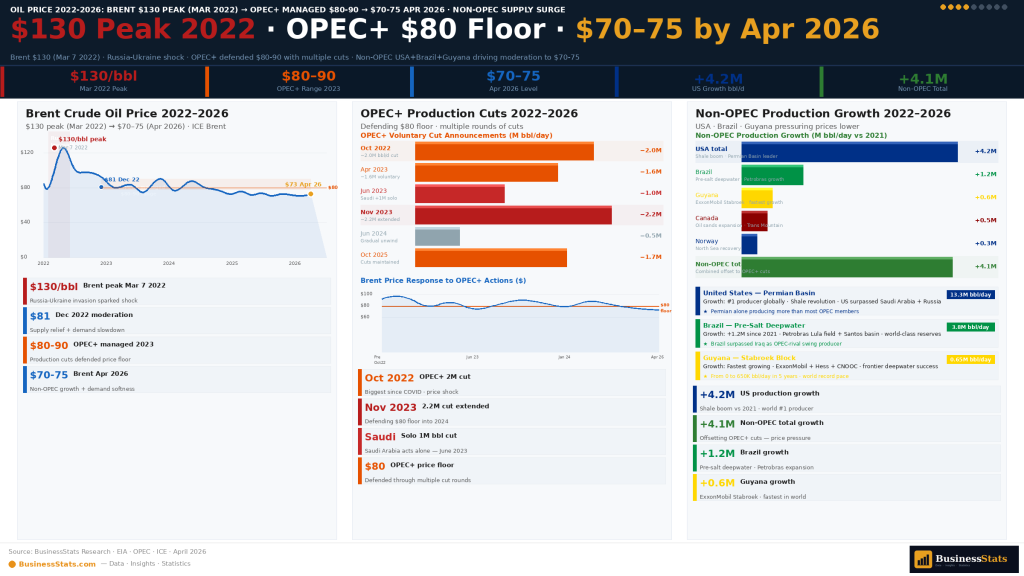This screenshot has width=1024, height=576.
Task: Click the "$81 Dec 22" marker on Brent chart
Action: tap(101, 187)
